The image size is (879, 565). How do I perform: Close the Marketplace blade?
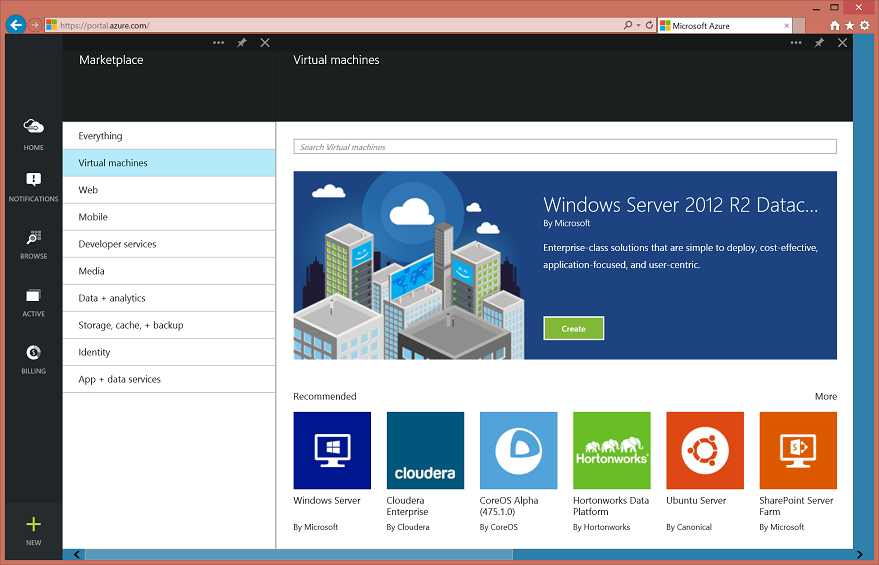point(265,43)
